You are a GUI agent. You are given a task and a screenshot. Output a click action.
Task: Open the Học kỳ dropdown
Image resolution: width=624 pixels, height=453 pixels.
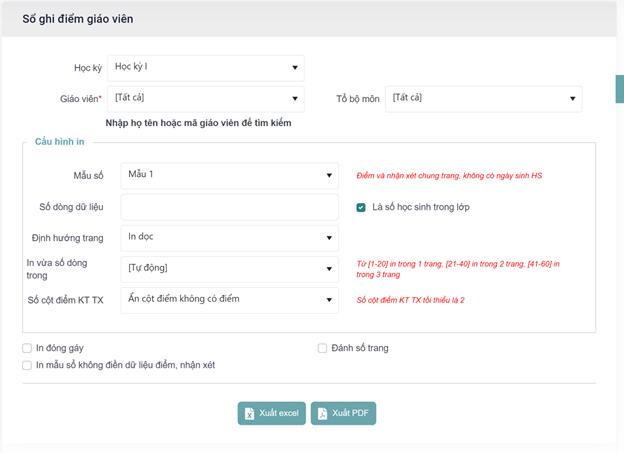(x=205, y=68)
